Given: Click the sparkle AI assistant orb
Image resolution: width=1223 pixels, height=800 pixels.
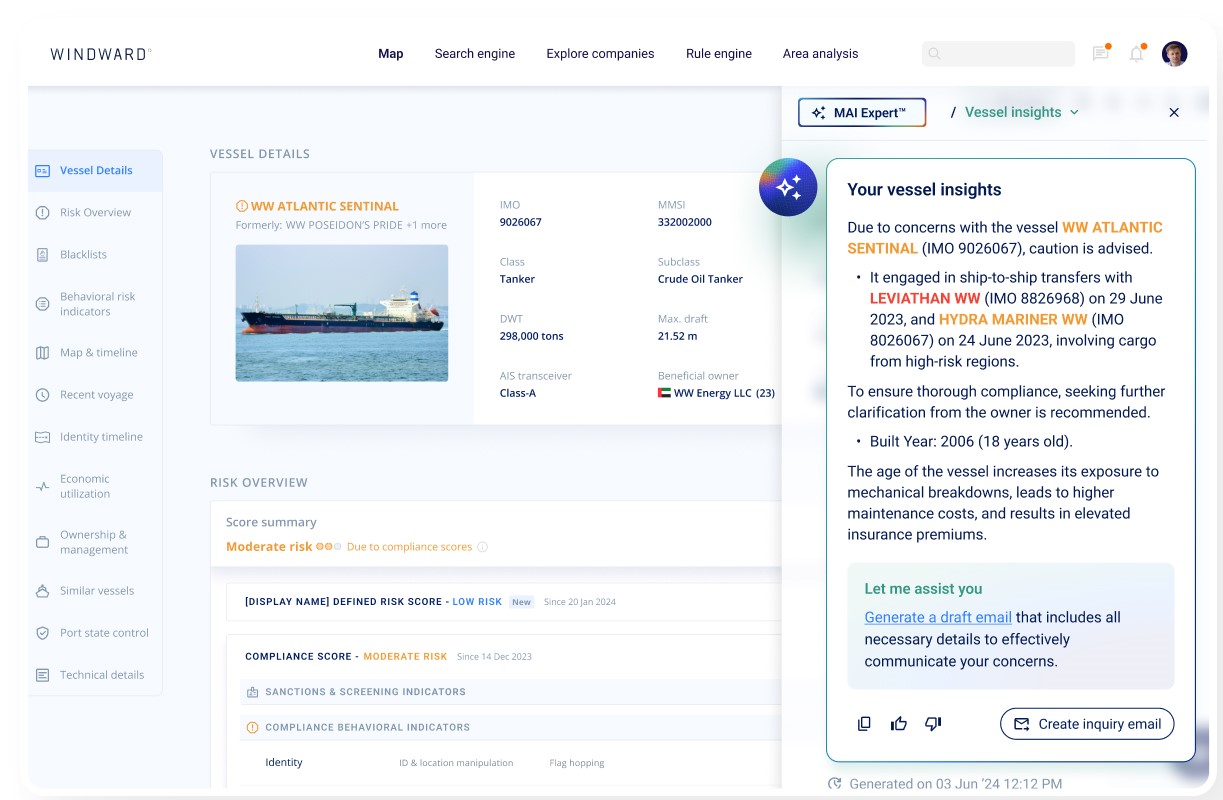Looking at the screenshot, I should pyautogui.click(x=788, y=187).
